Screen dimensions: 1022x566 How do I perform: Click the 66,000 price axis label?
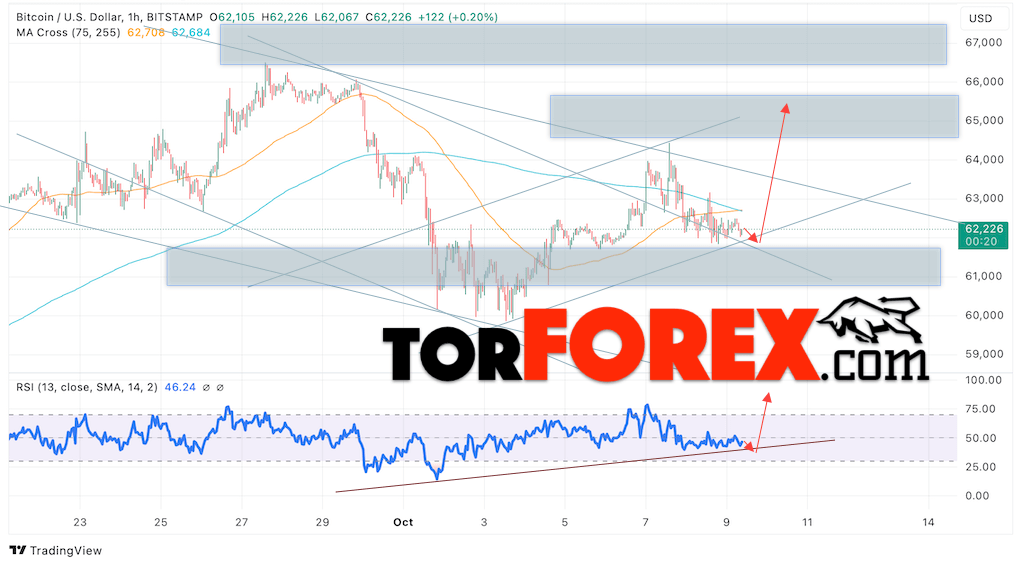point(984,82)
